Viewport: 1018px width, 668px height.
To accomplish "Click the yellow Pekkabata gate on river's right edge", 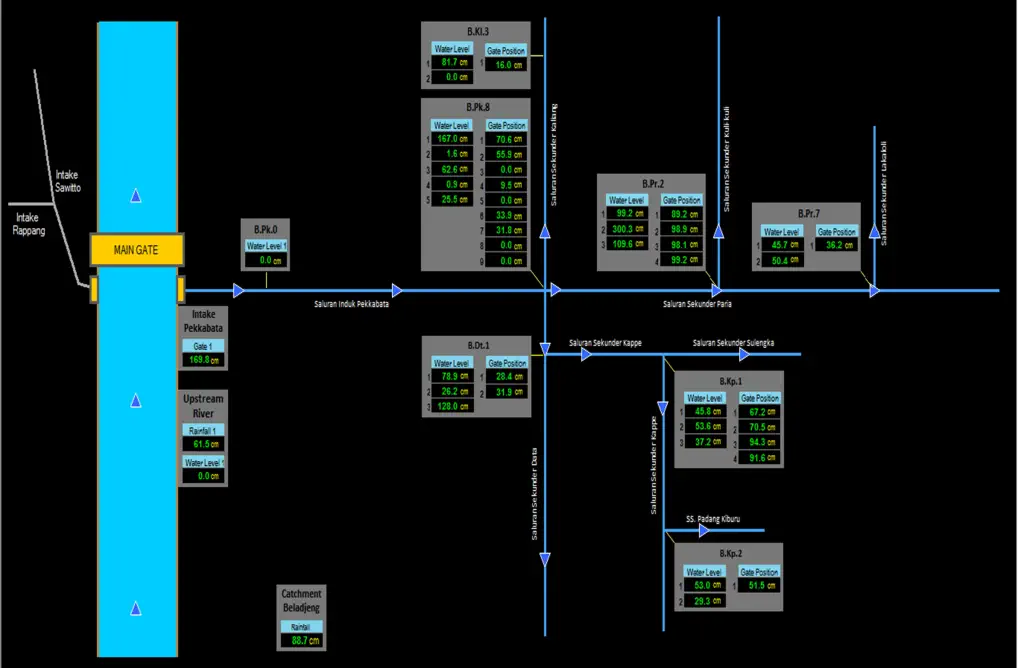I will click(181, 290).
